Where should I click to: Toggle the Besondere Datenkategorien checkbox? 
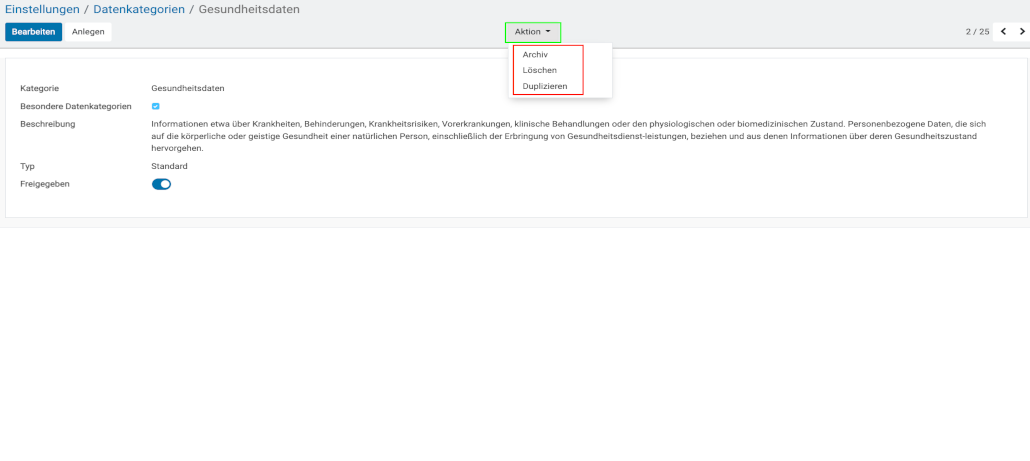click(x=156, y=106)
